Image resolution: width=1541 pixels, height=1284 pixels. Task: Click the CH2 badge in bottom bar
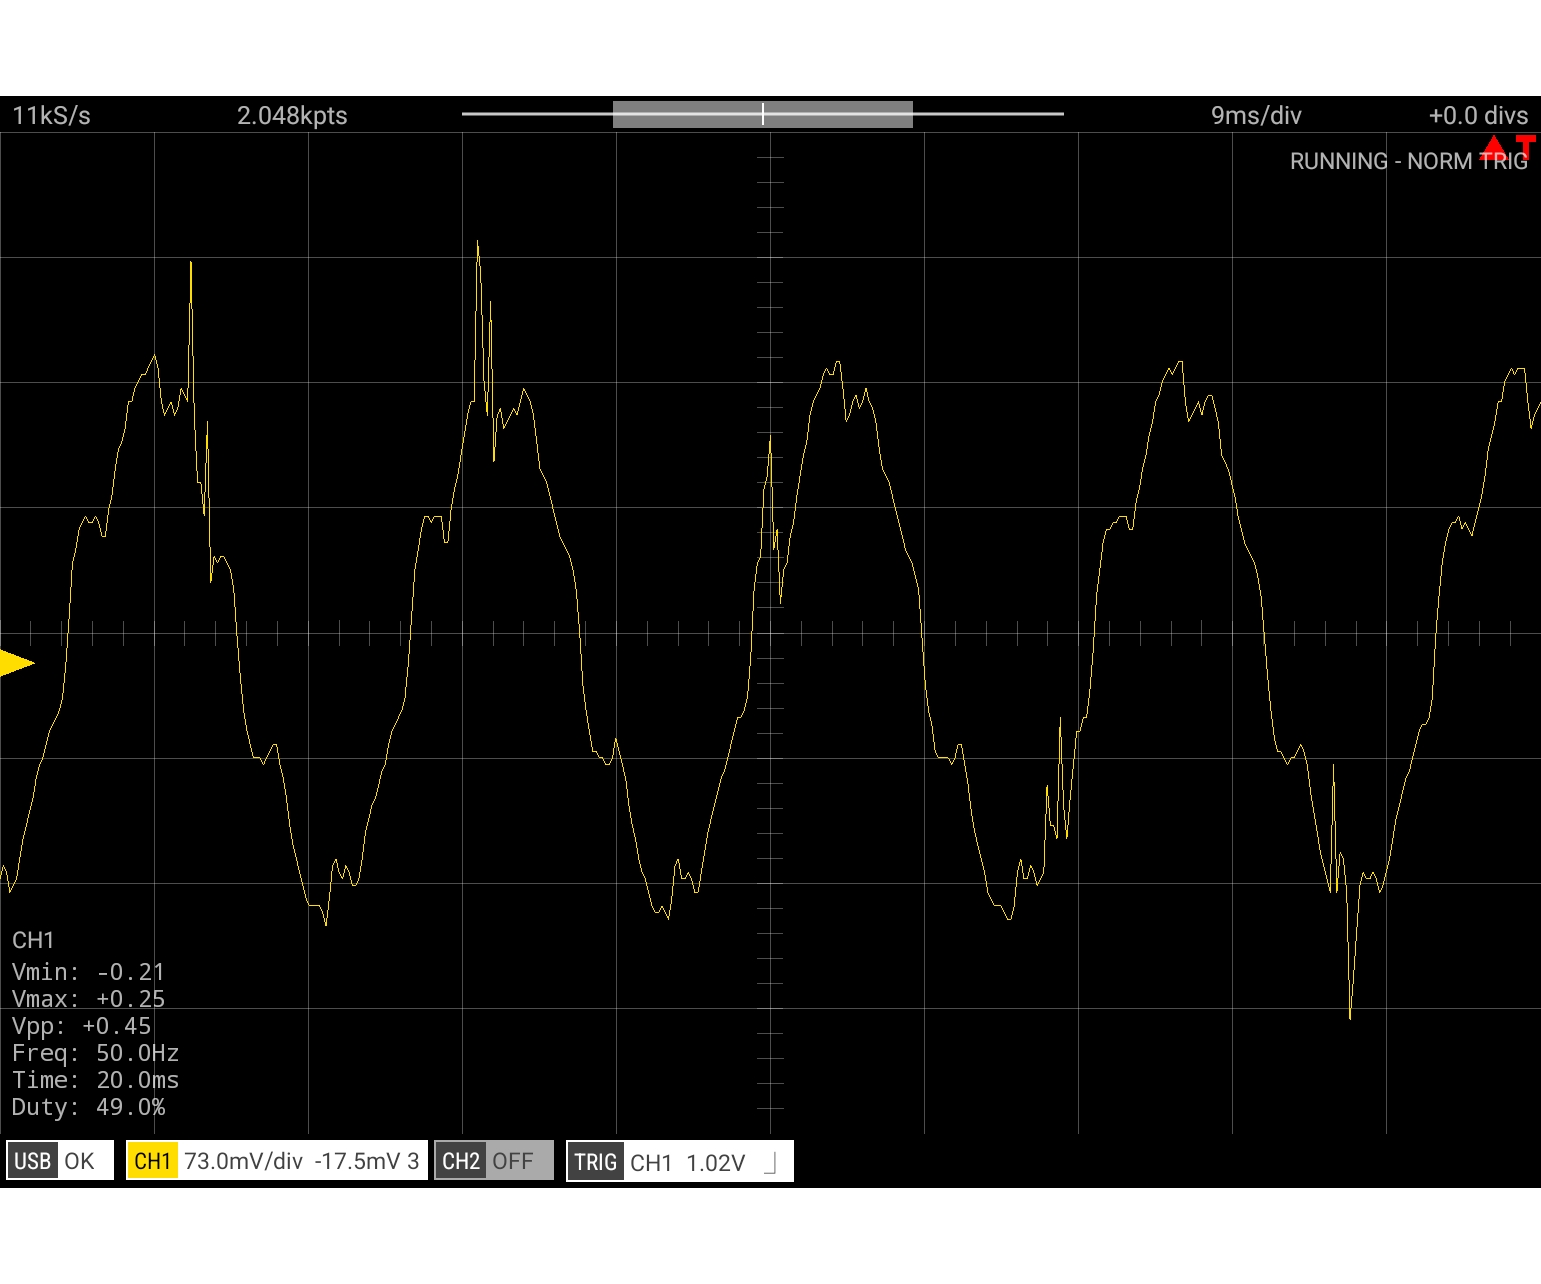pos(461,1160)
